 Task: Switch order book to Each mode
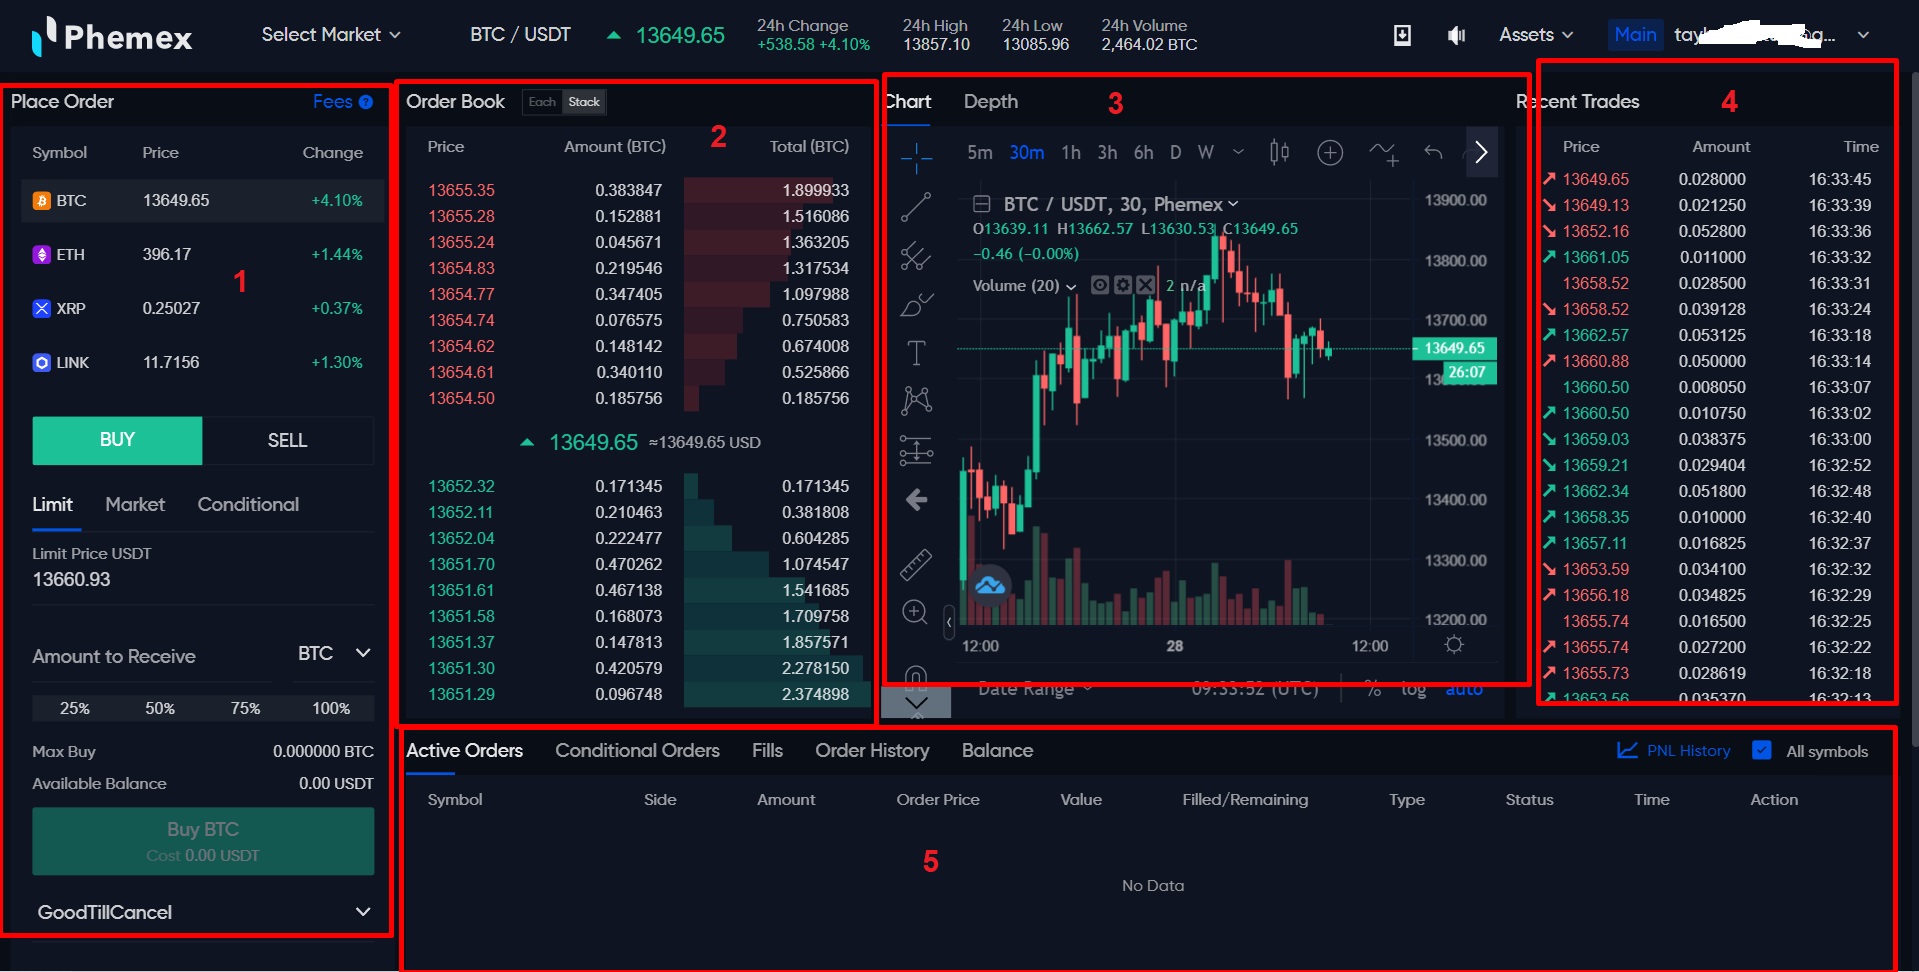(542, 102)
